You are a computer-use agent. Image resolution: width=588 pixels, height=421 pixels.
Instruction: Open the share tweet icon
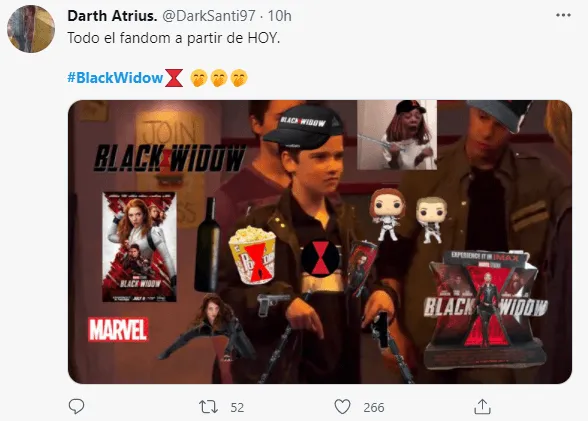coord(482,407)
